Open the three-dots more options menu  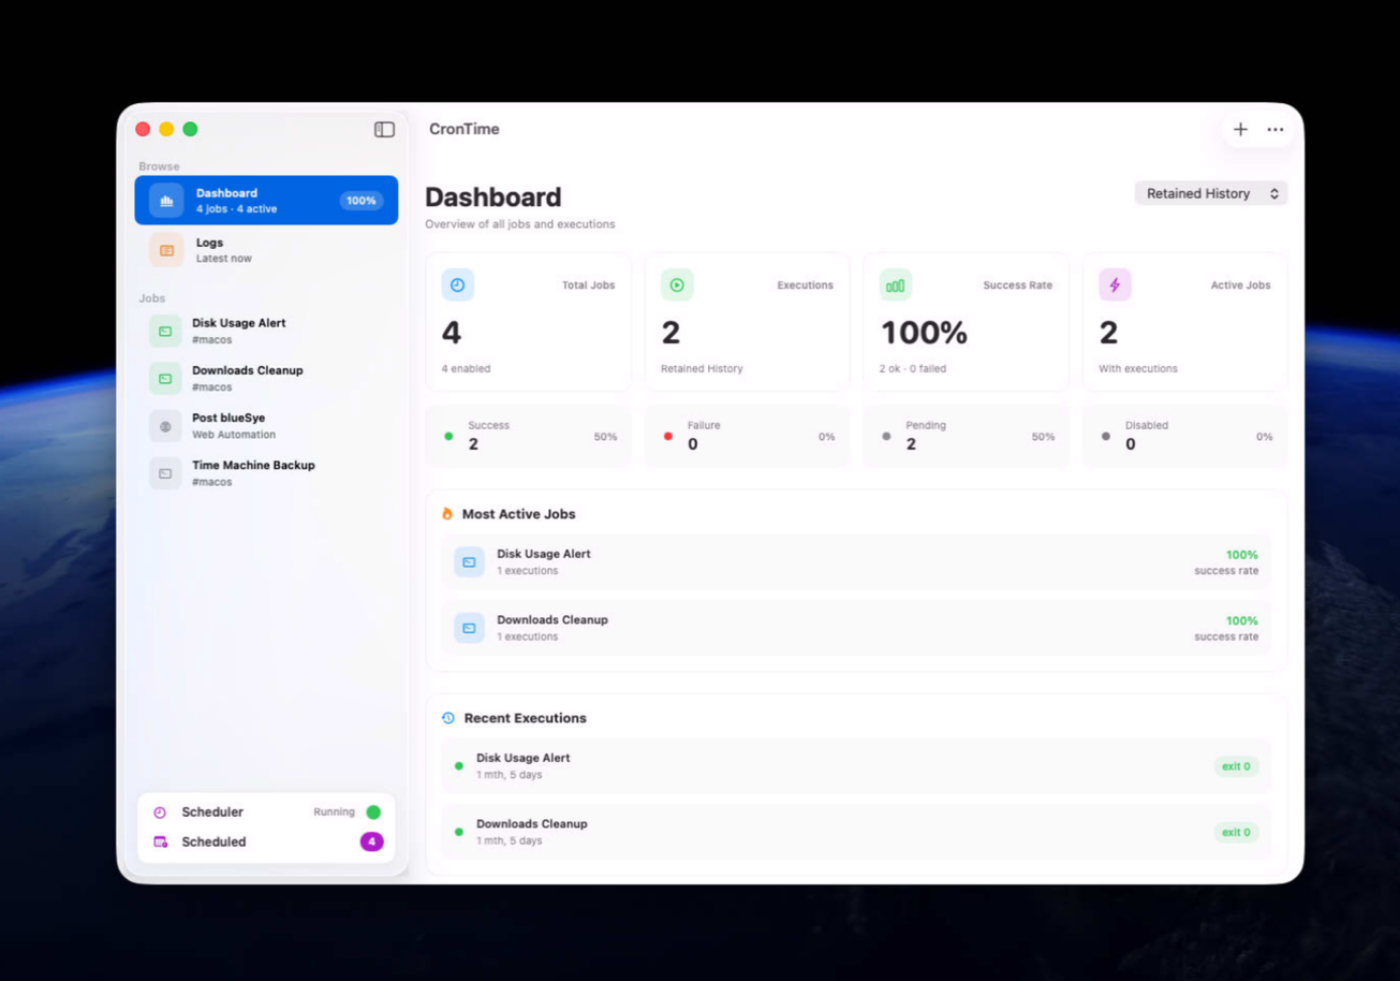click(1275, 129)
